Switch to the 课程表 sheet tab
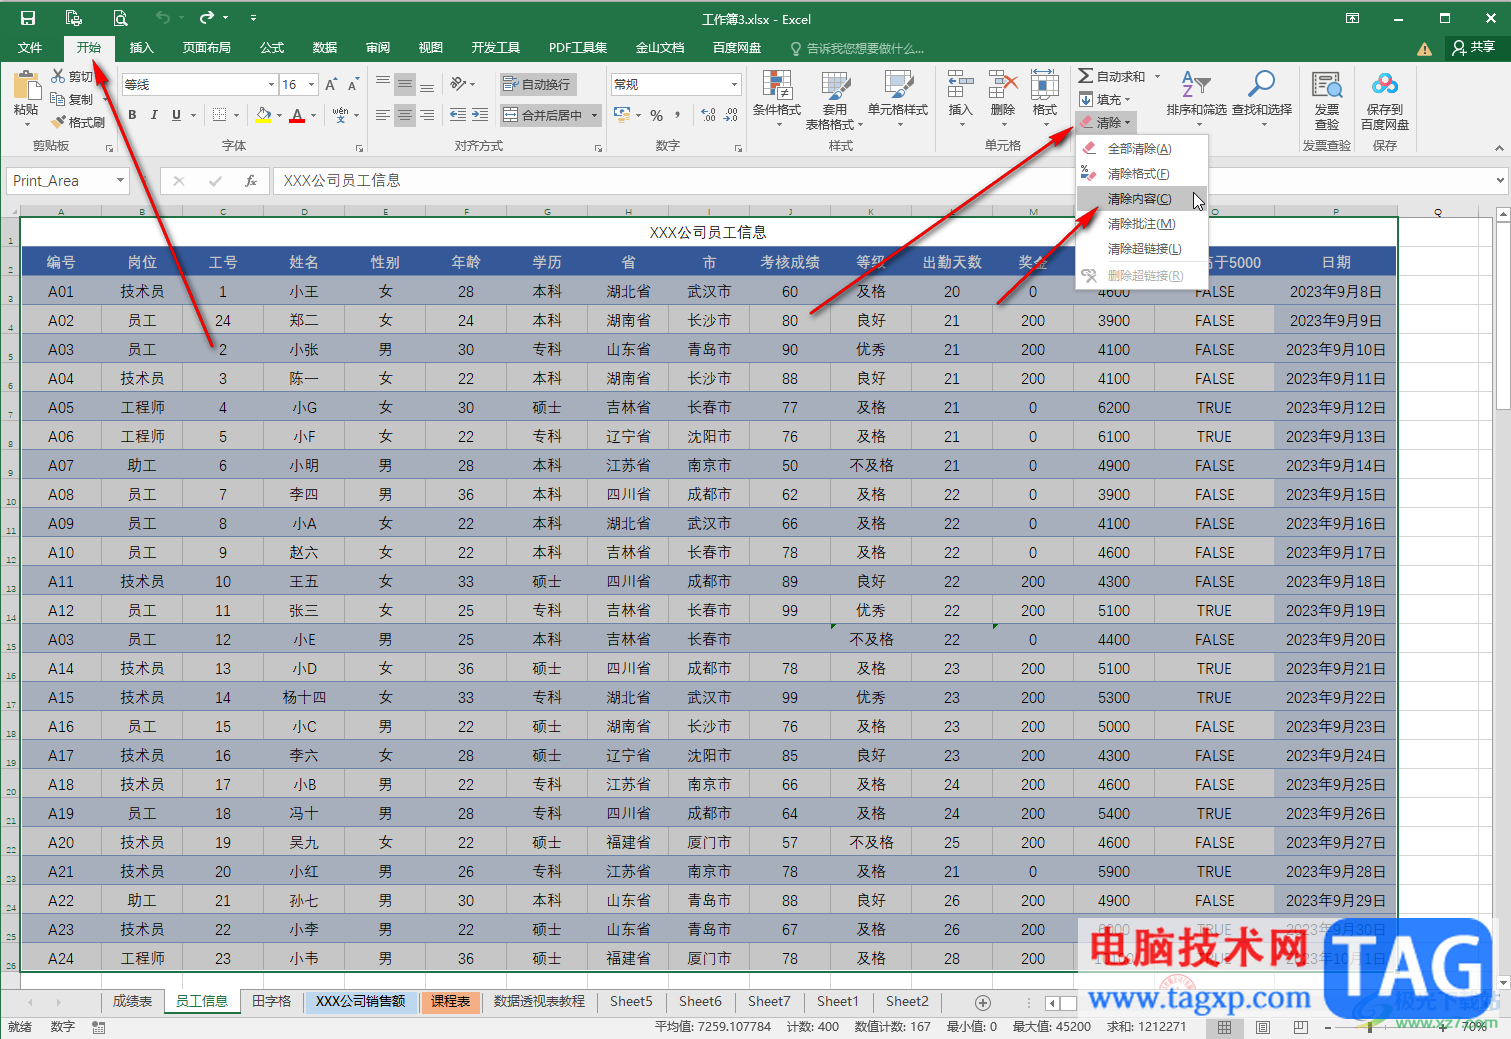The width and height of the screenshot is (1511, 1039). click(x=451, y=1001)
